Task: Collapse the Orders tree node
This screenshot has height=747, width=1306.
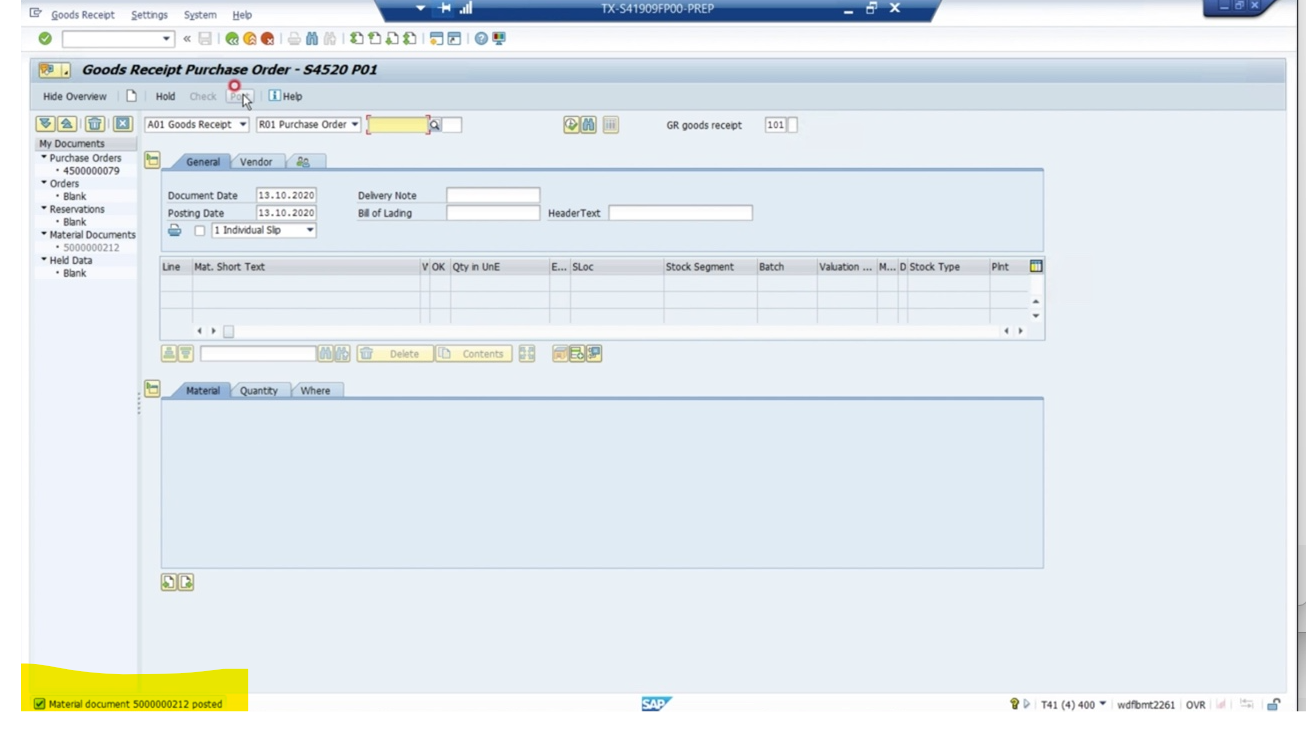Action: (x=44, y=183)
